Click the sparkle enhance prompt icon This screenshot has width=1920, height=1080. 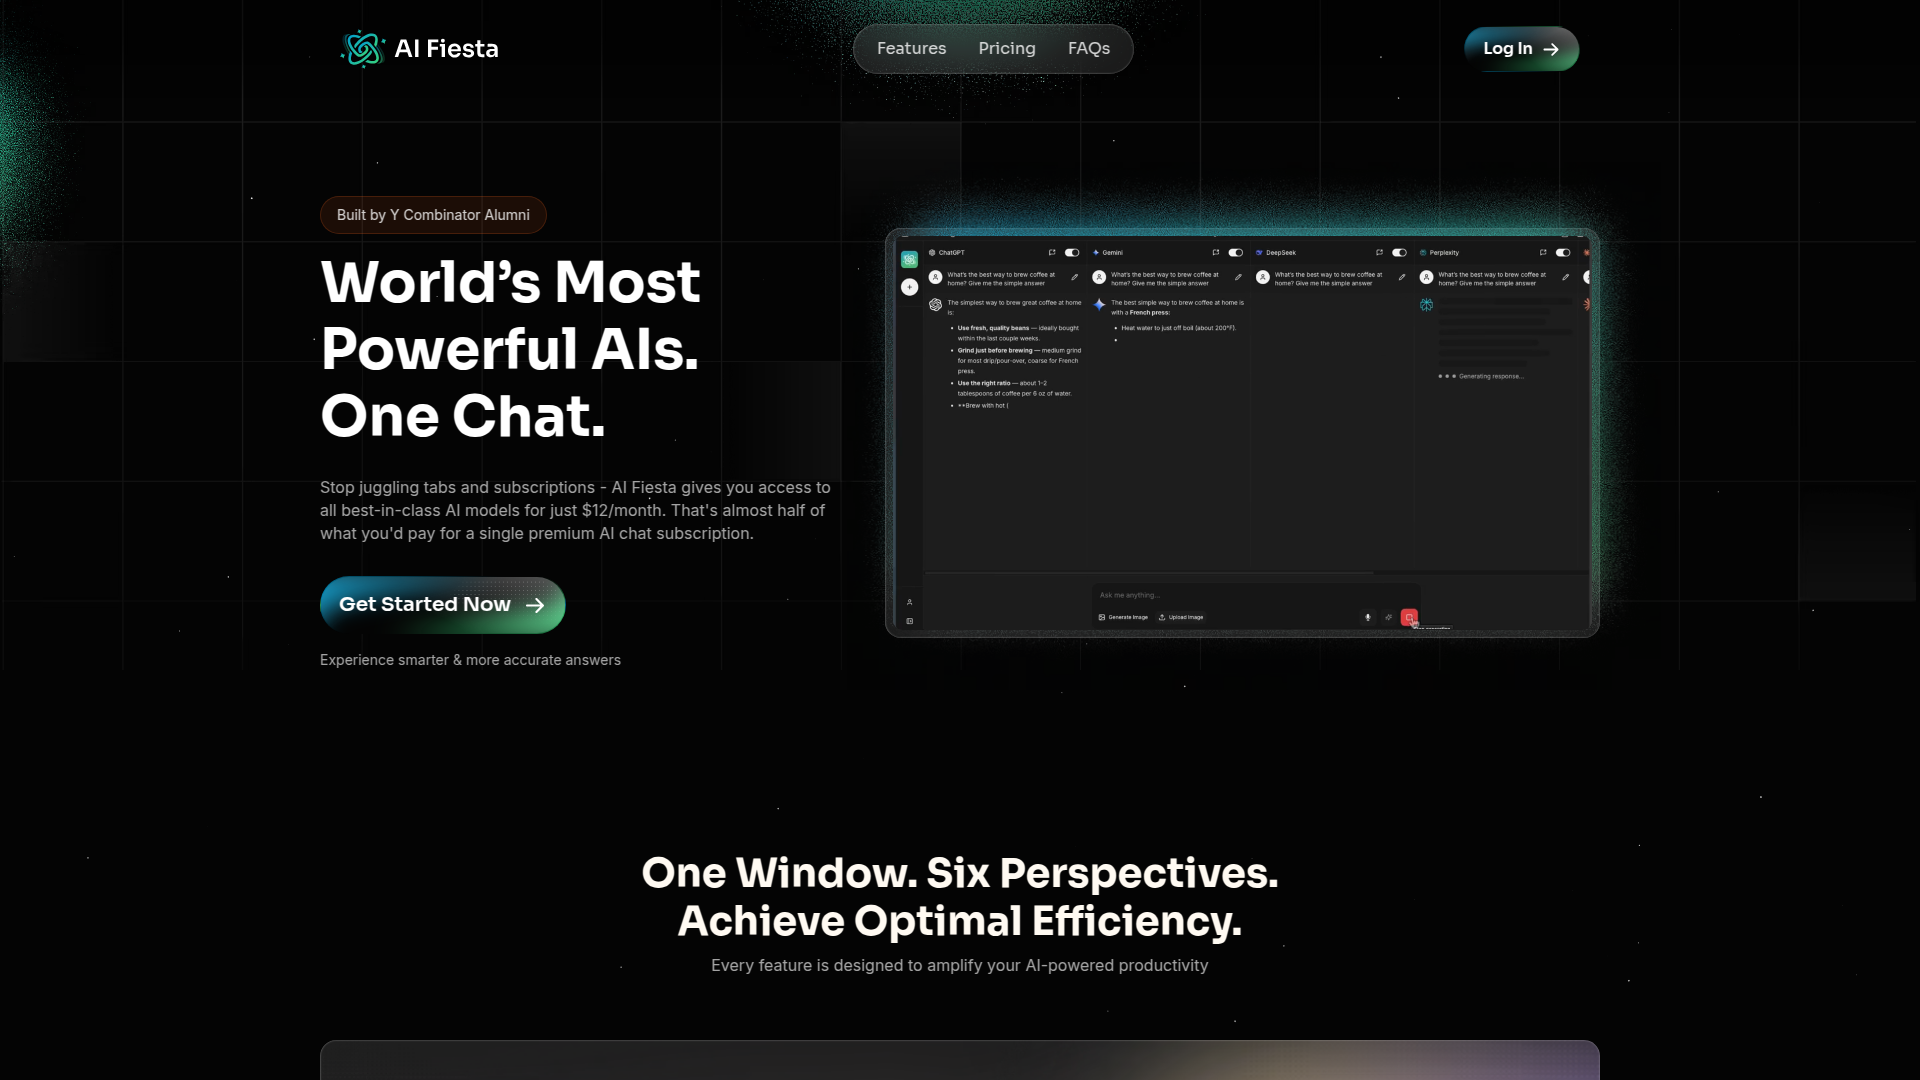point(1388,617)
